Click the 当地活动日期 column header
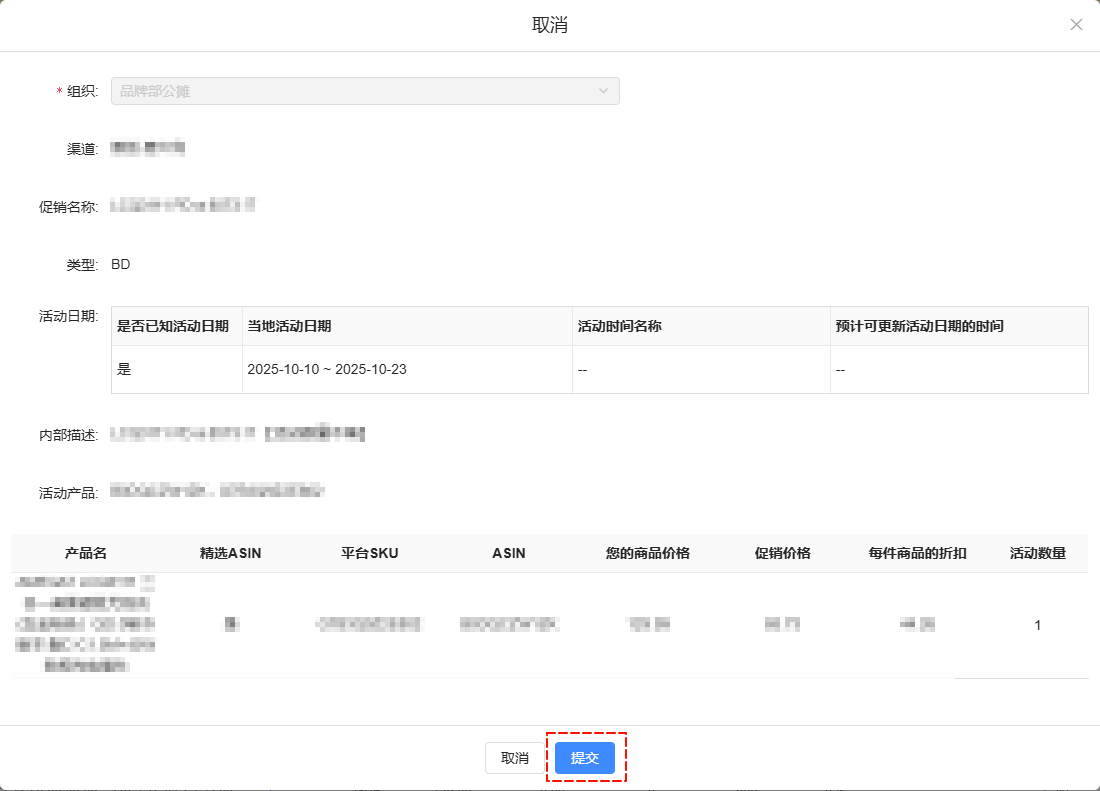 click(290, 326)
